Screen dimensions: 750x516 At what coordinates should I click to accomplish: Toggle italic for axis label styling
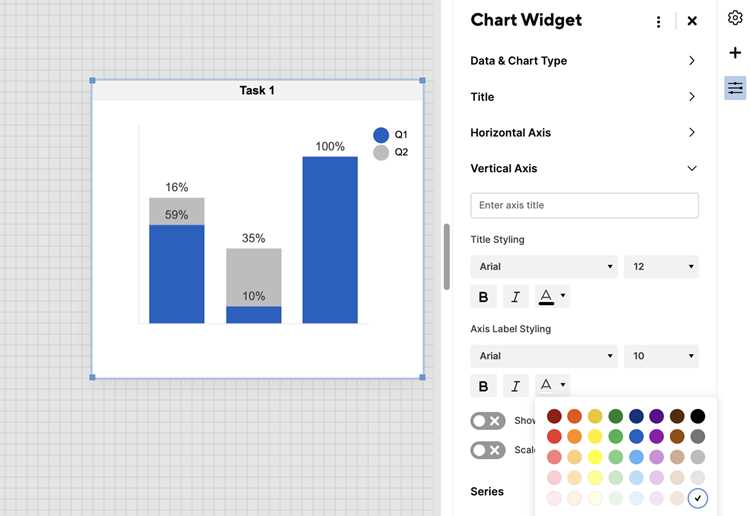pyautogui.click(x=516, y=386)
